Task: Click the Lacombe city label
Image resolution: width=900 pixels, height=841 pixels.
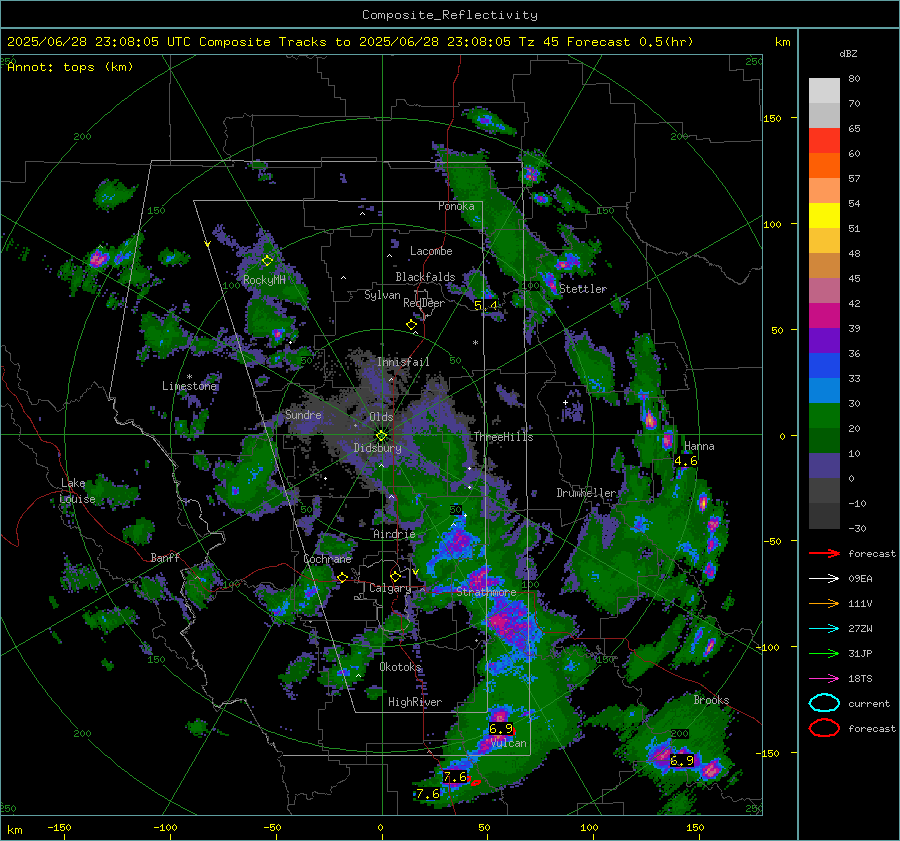Action: click(431, 251)
